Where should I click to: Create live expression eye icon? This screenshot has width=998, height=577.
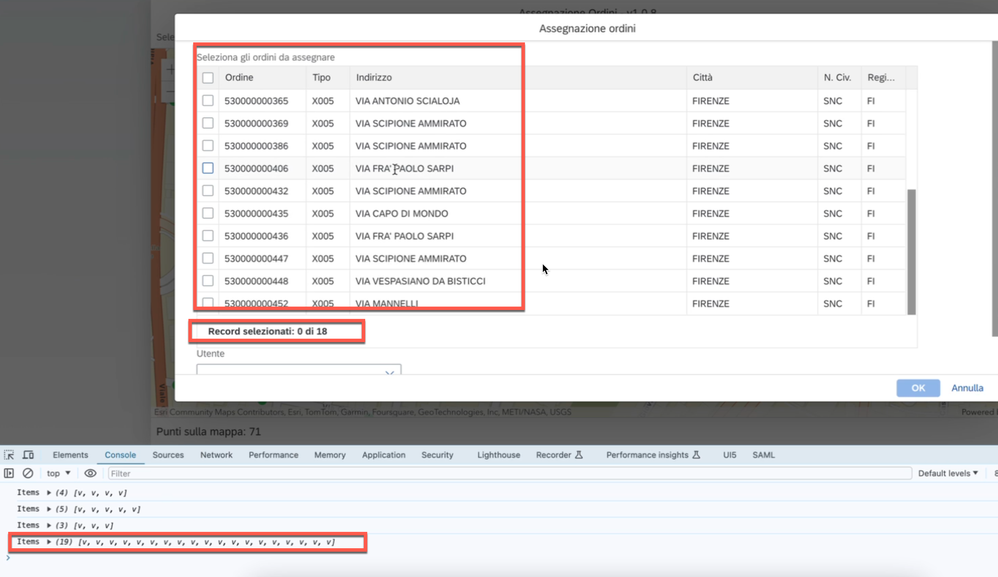point(90,473)
